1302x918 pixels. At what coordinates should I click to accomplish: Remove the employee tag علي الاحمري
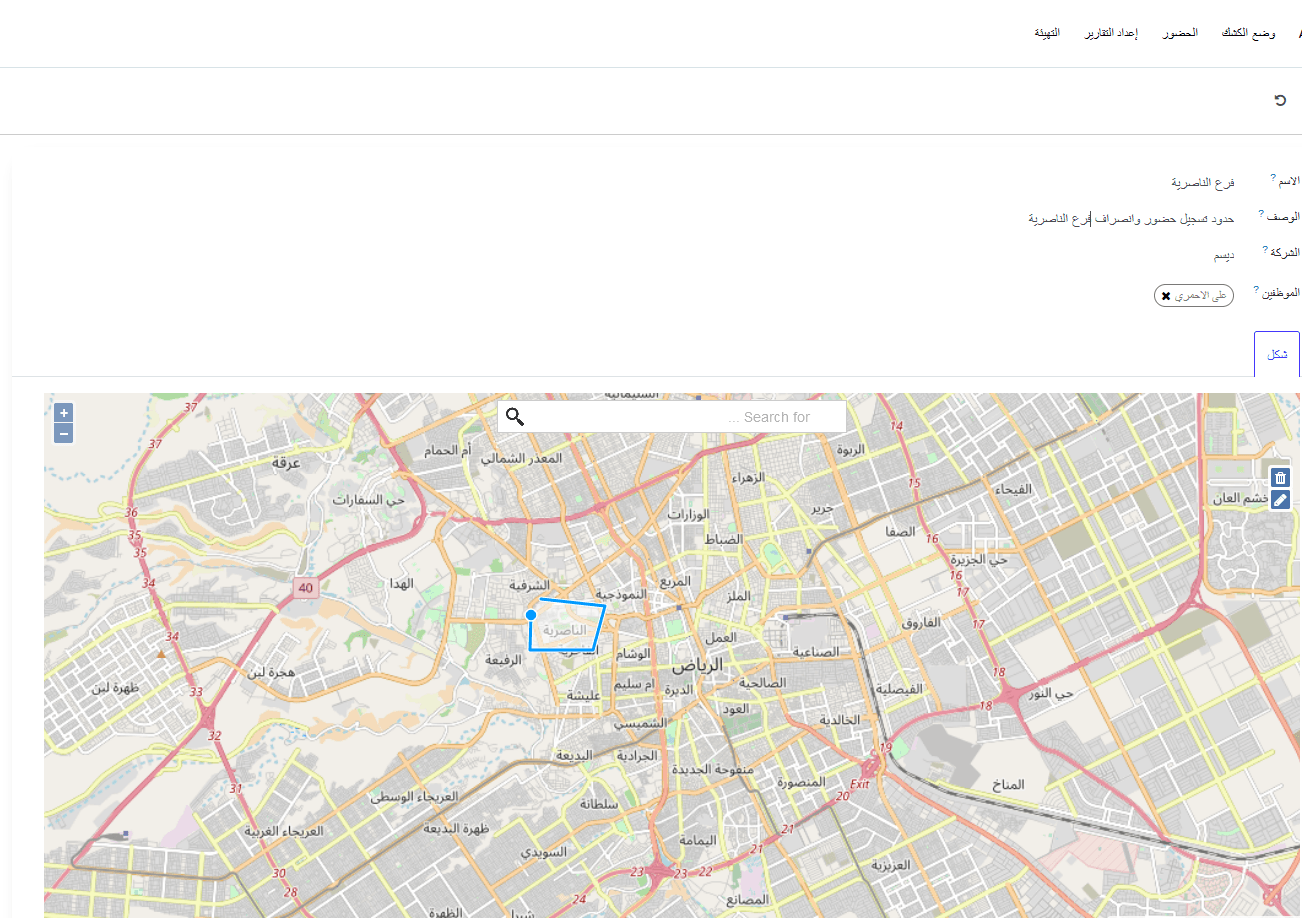click(1166, 296)
